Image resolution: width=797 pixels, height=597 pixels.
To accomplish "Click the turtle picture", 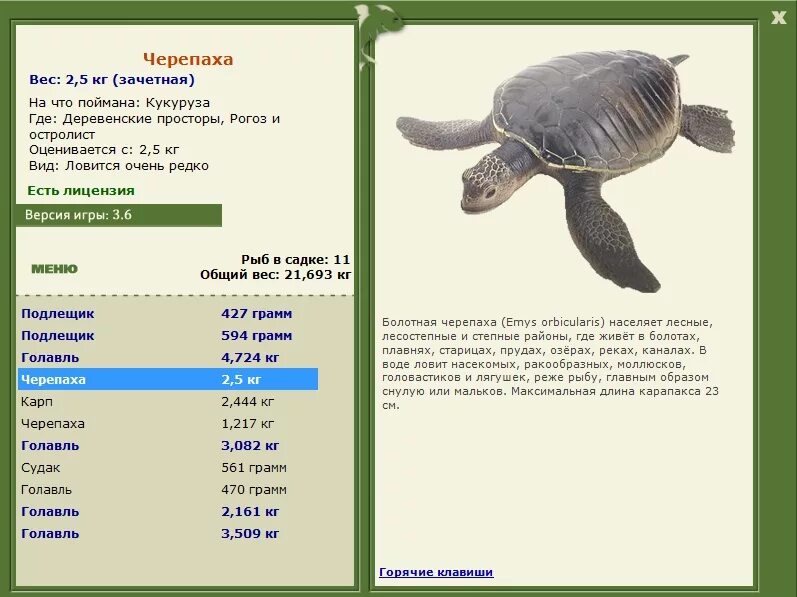I will (x=565, y=170).
